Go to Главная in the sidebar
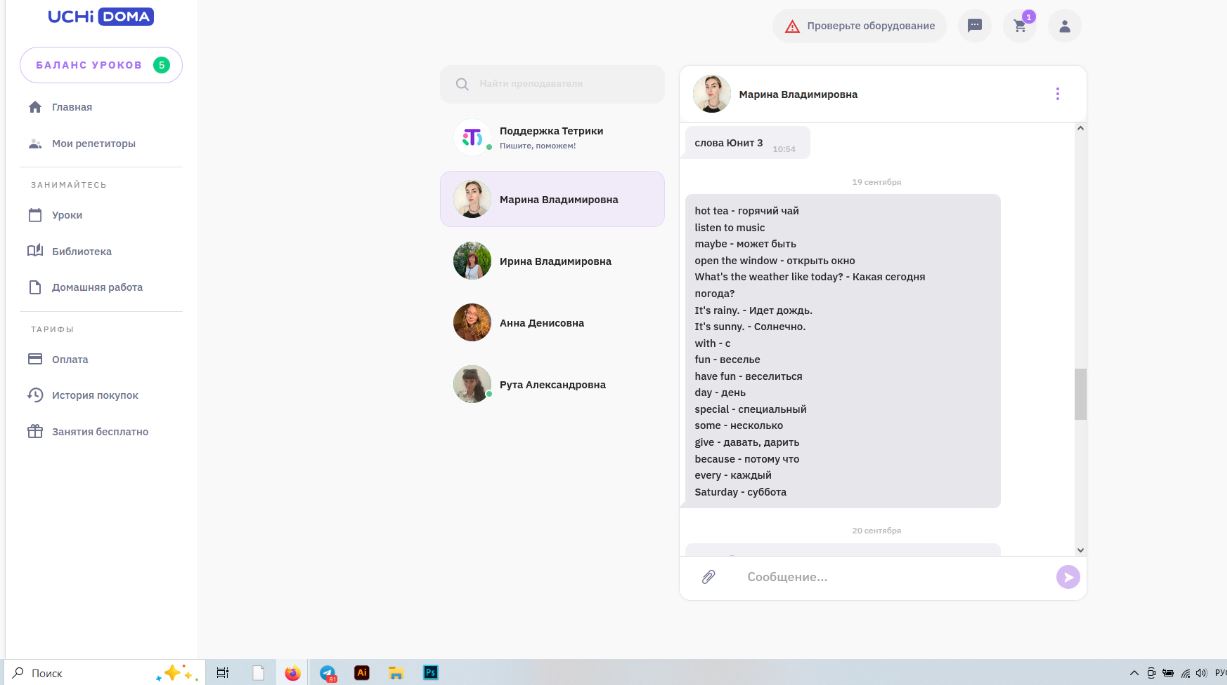Image resolution: width=1227 pixels, height=685 pixels. click(x=71, y=107)
